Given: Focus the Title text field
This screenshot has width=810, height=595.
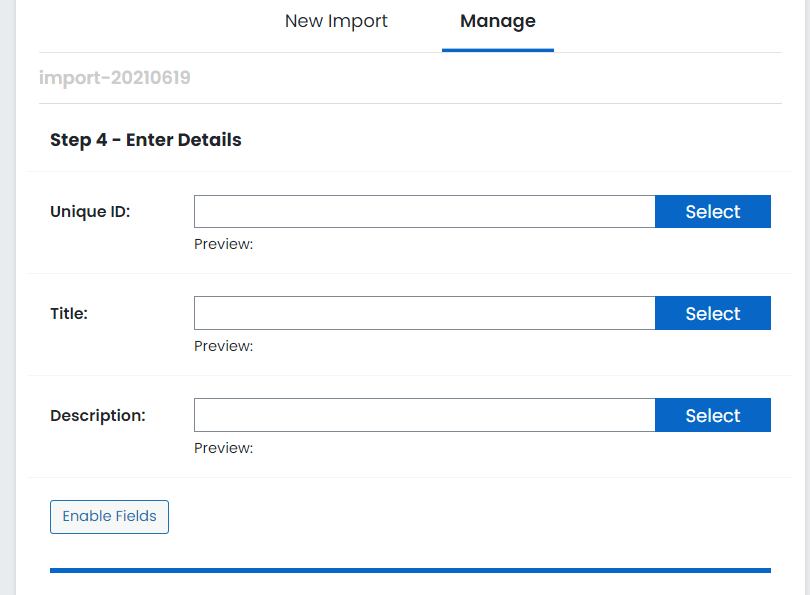Looking at the screenshot, I should click(x=424, y=313).
